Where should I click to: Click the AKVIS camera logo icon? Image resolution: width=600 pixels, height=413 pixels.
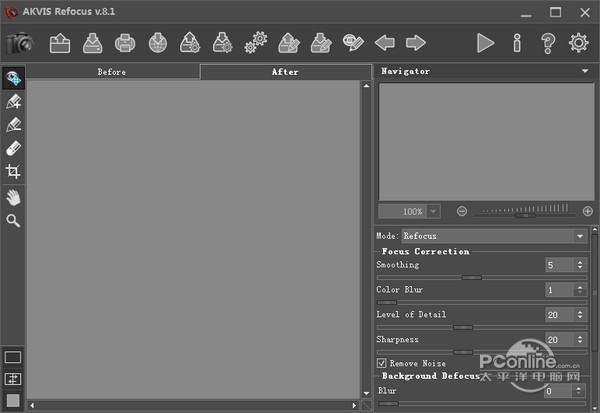[x=20, y=43]
